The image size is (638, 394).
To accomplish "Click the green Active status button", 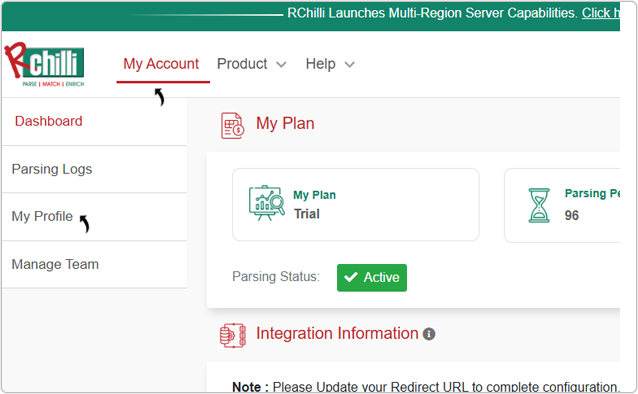I will 372,278.
